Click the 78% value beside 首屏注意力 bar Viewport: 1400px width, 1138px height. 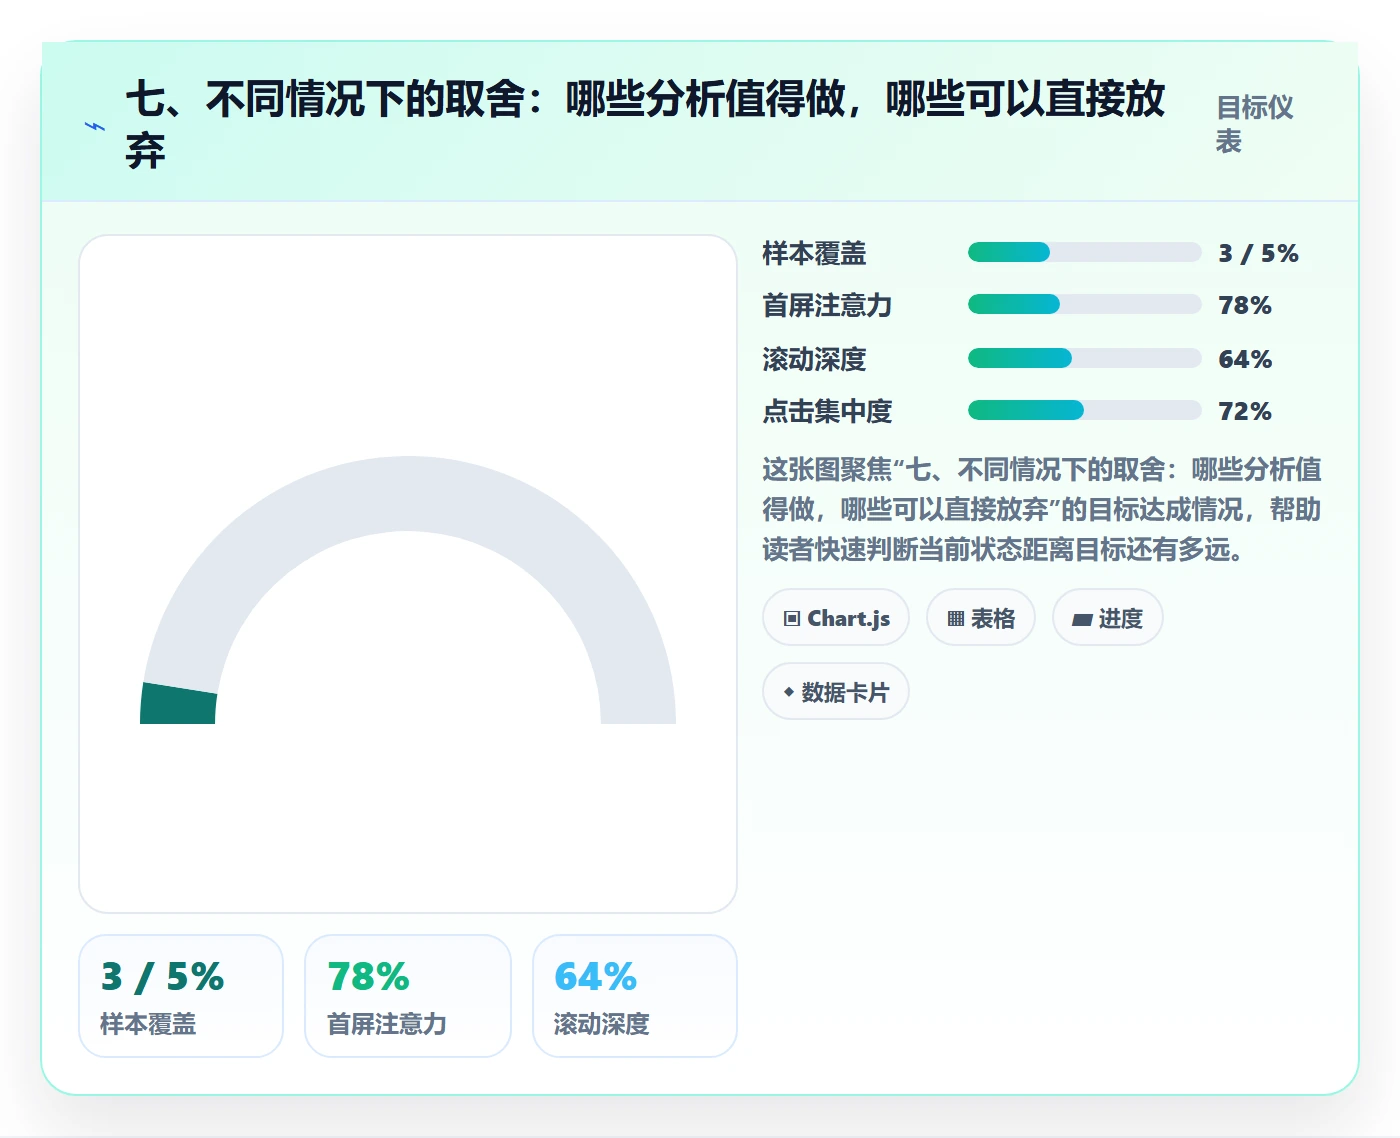click(1245, 305)
